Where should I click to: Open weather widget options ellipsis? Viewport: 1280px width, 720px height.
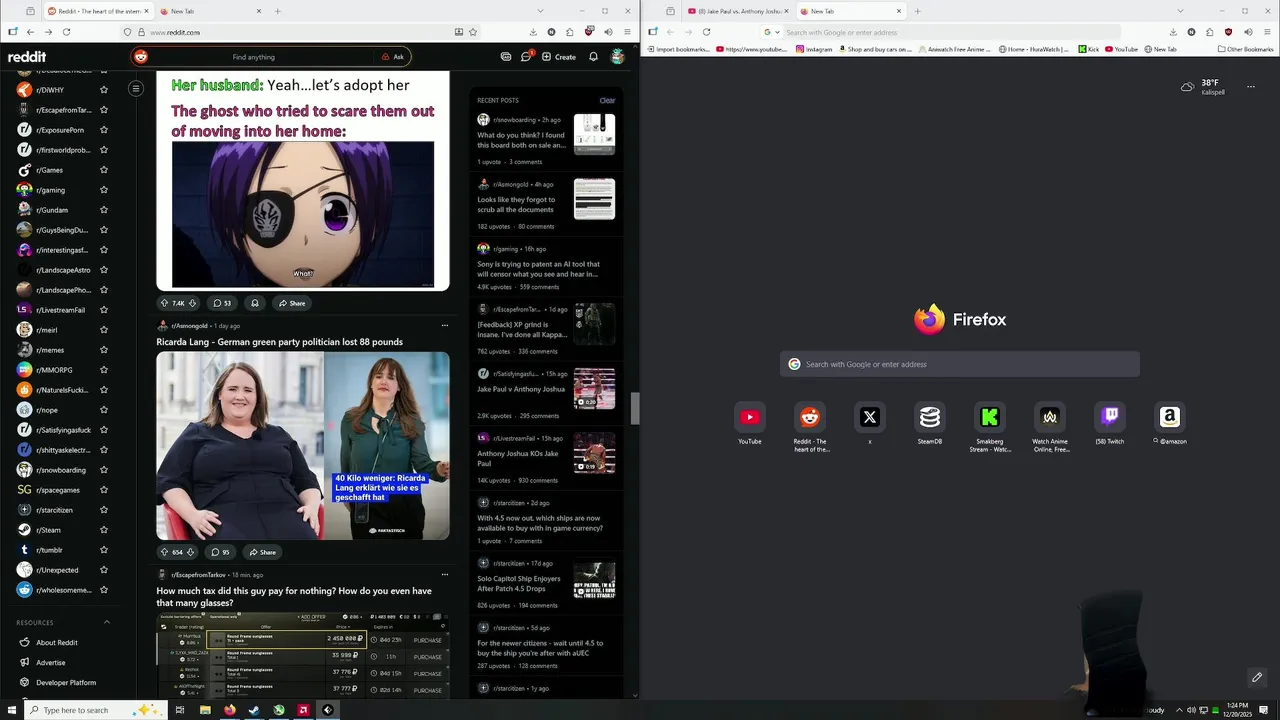point(1250,87)
